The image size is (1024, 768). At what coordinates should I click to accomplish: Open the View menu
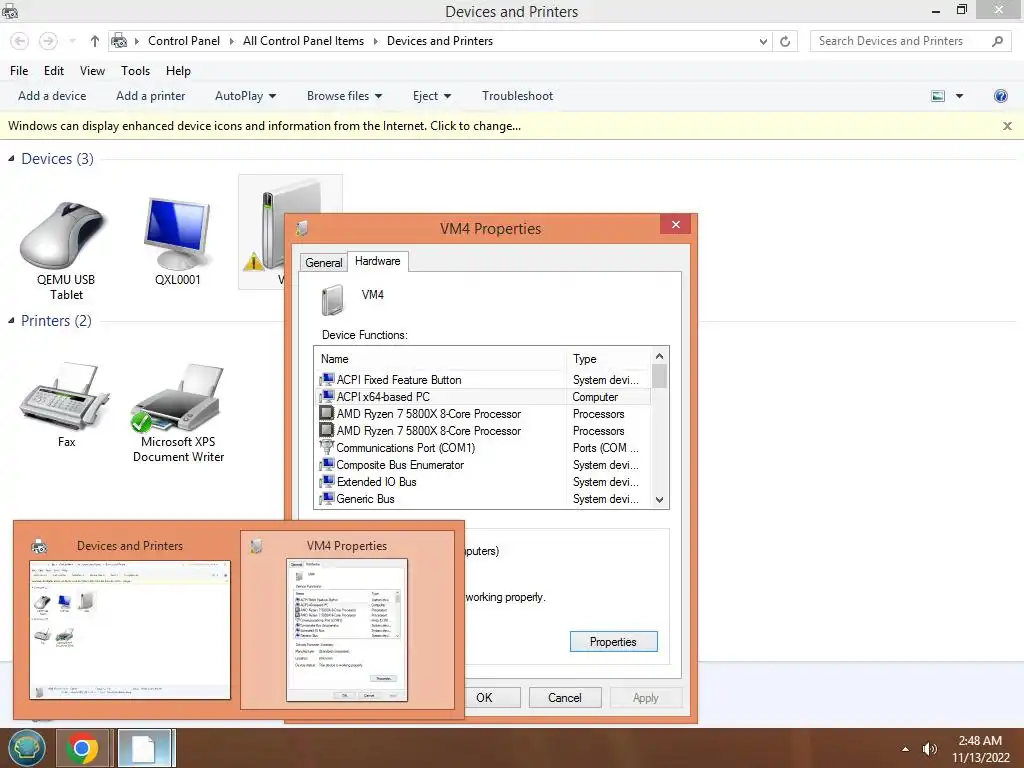(92, 71)
